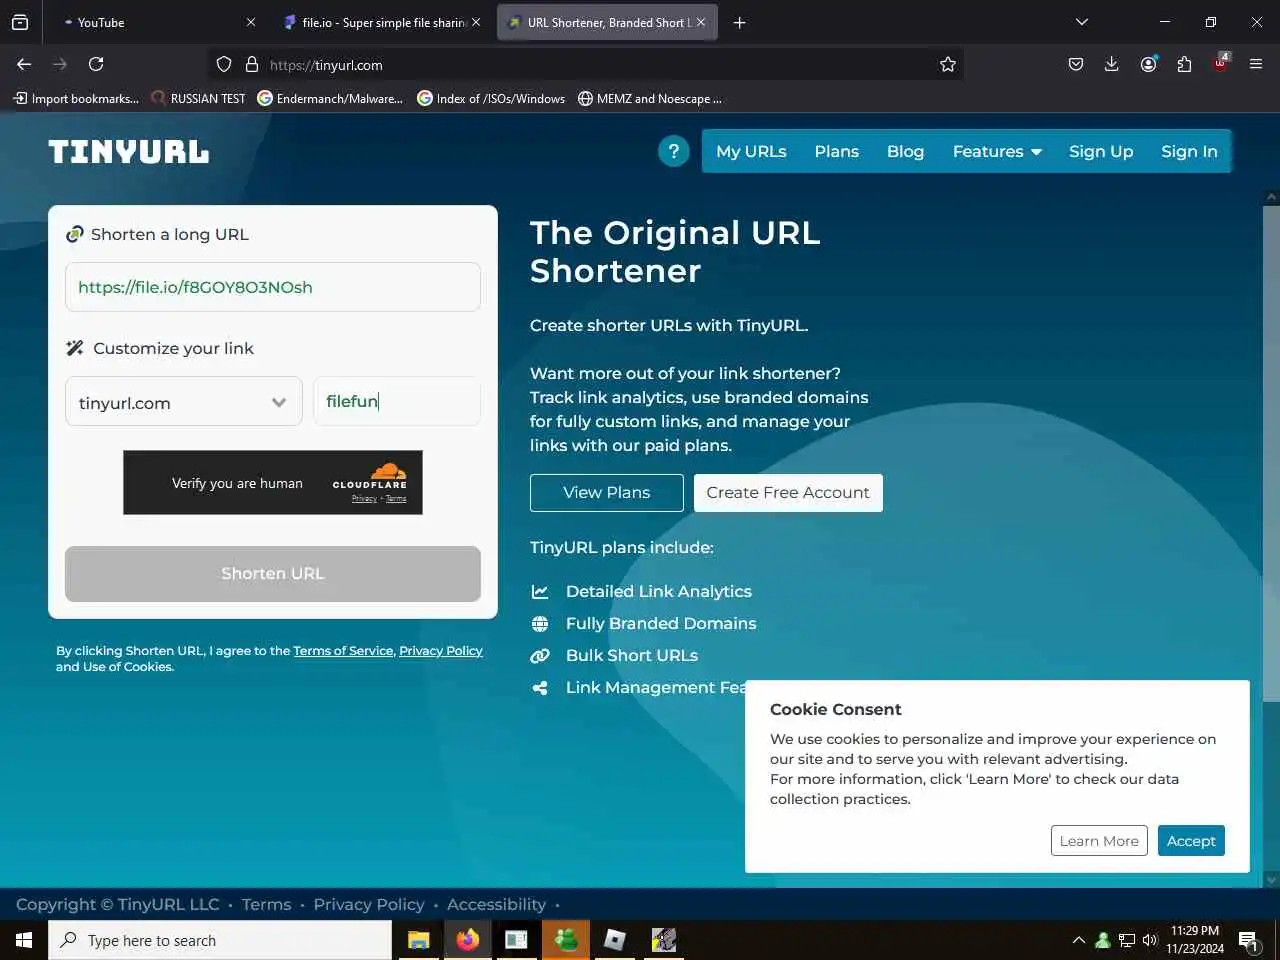Viewport: 1280px width, 960px height.
Task: Open the Plans navigation item
Action: click(837, 151)
